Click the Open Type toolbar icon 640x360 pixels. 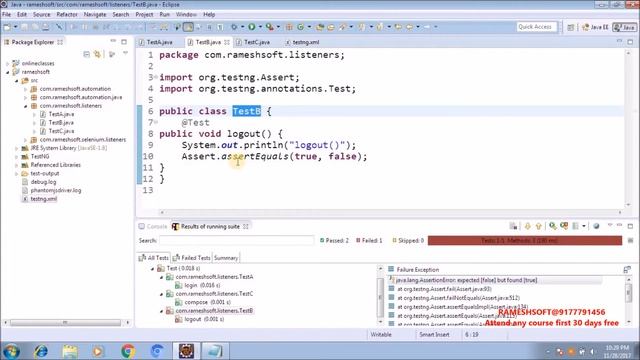[x=320, y=27]
